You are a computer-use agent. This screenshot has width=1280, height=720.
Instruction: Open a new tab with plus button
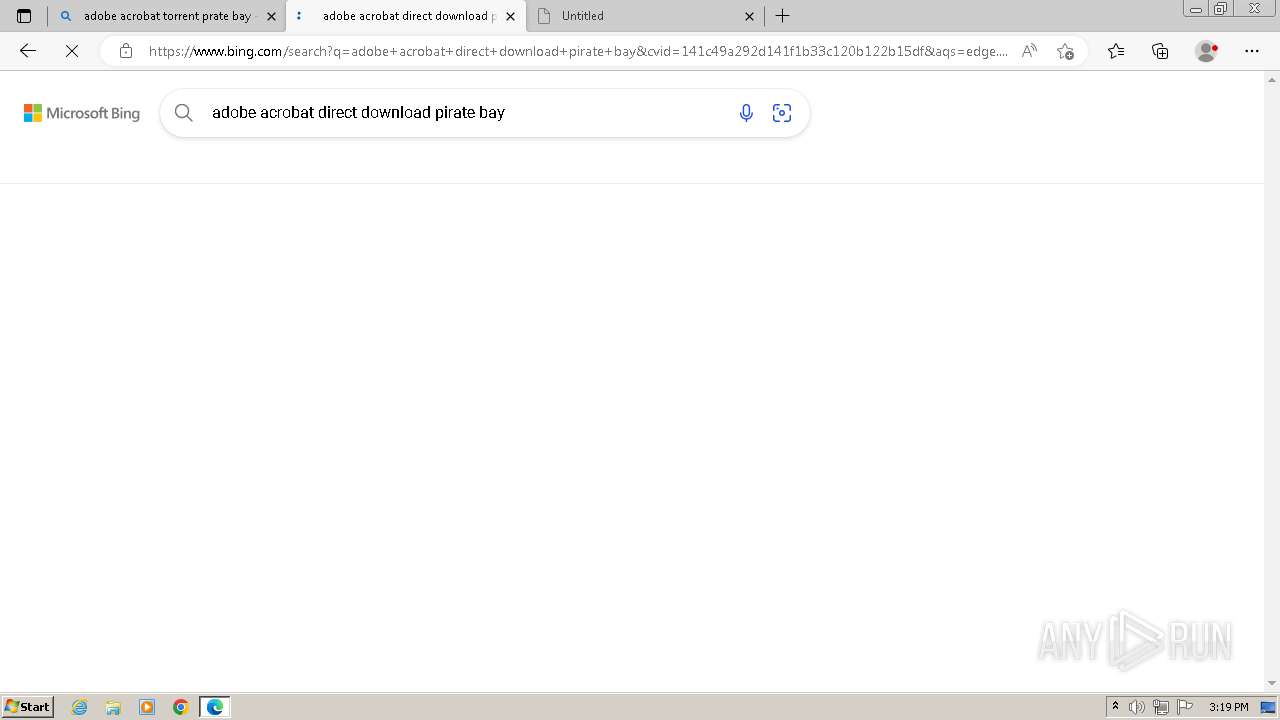tap(783, 16)
